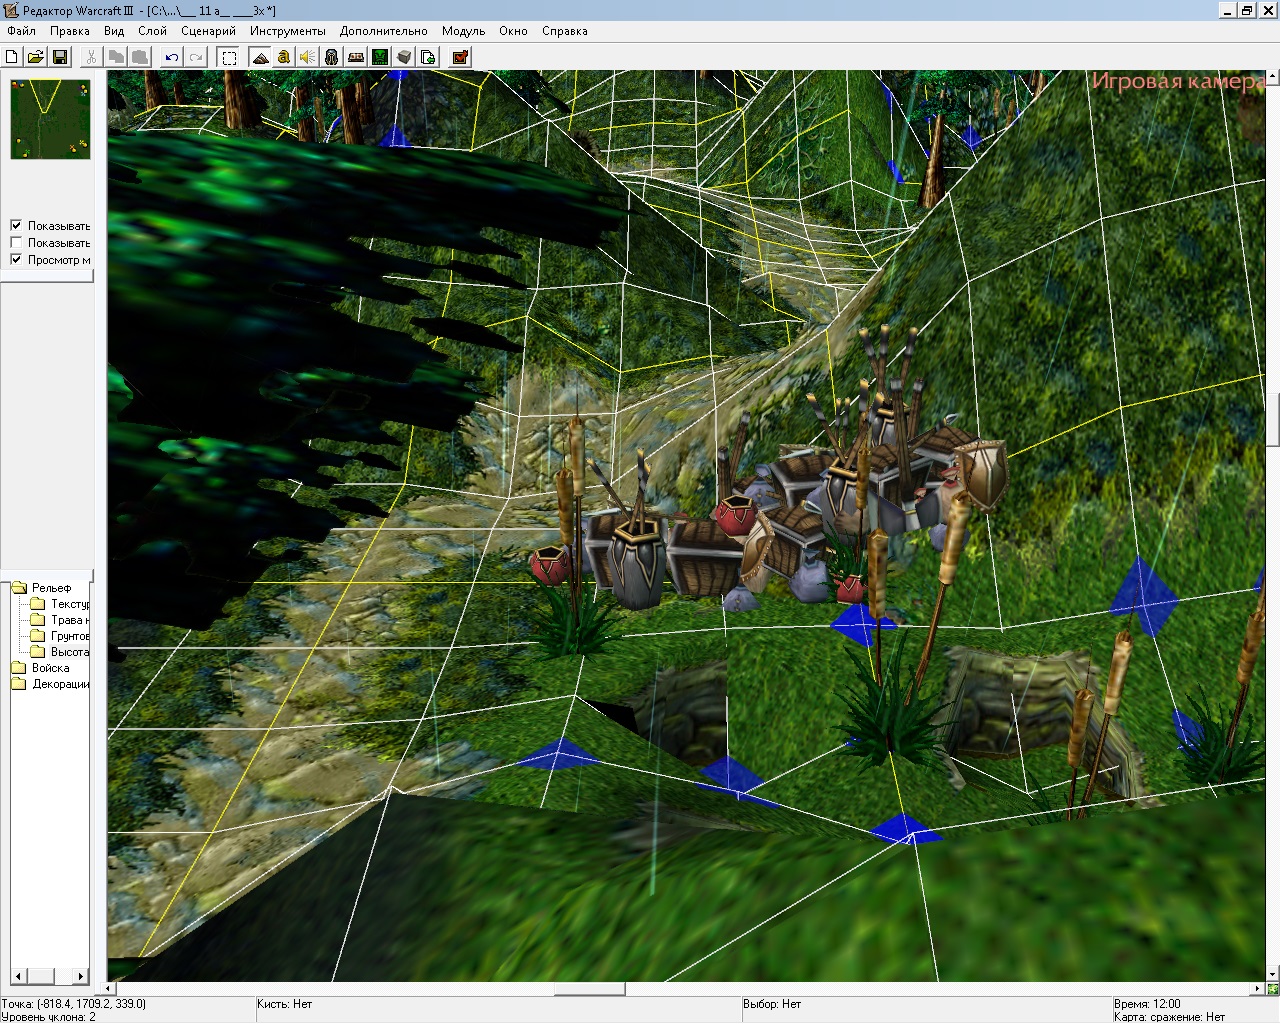The width and height of the screenshot is (1280, 1024).
Task: Click the viewport horizontal scrollbar thumb
Action: [x=590, y=989]
